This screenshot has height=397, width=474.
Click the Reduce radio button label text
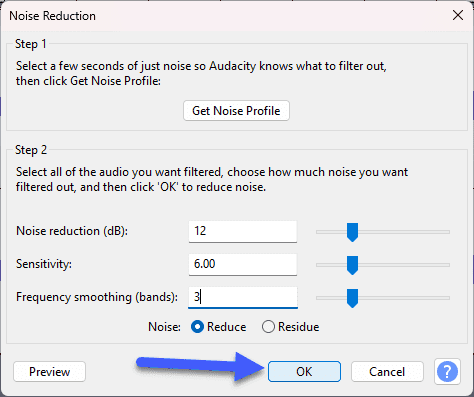point(226,327)
